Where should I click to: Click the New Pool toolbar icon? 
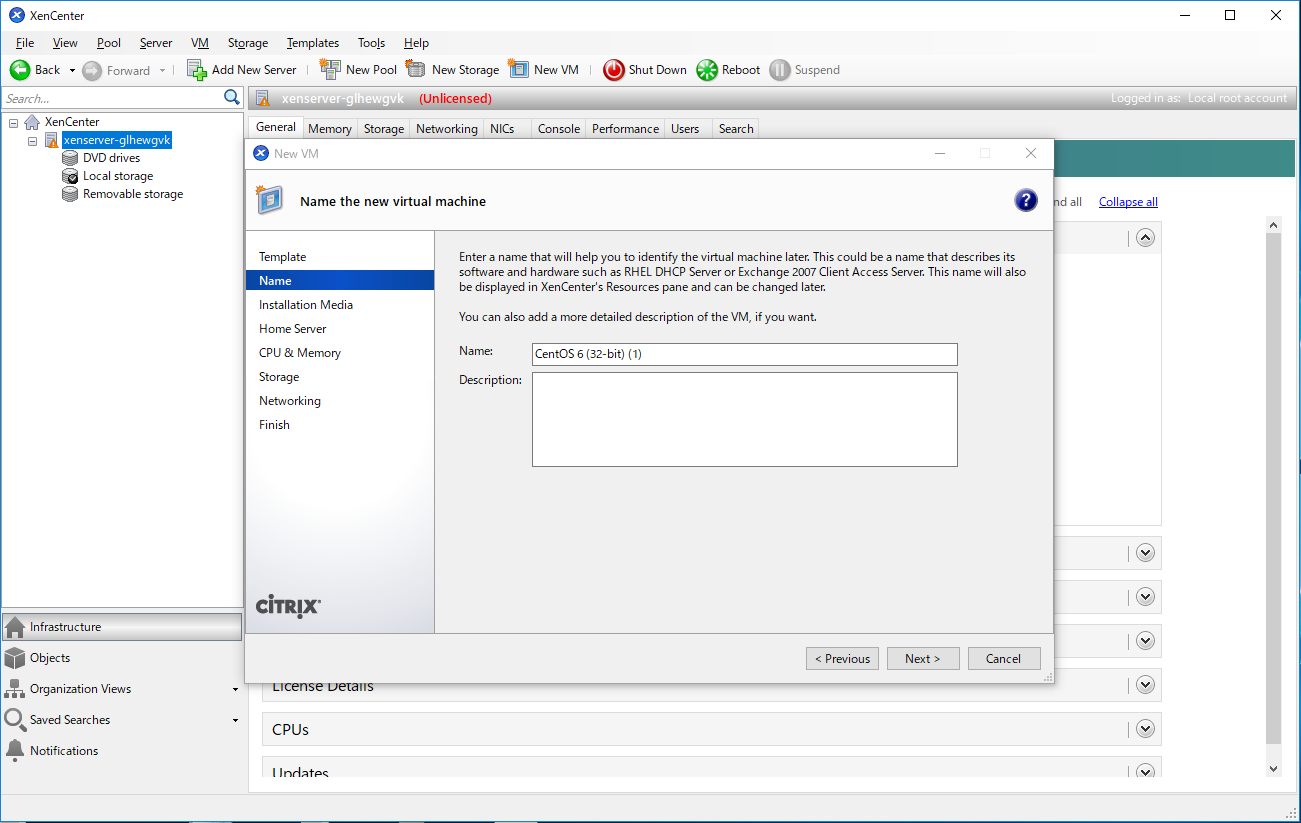click(x=330, y=69)
